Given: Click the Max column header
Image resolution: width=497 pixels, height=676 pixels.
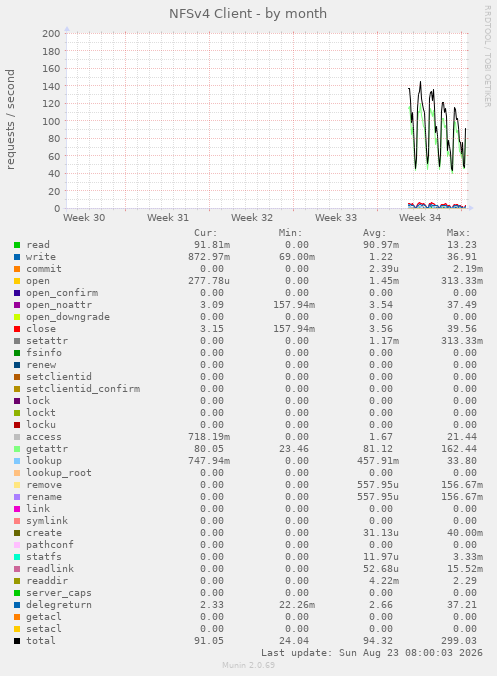Looking at the screenshot, I should (x=458, y=233).
